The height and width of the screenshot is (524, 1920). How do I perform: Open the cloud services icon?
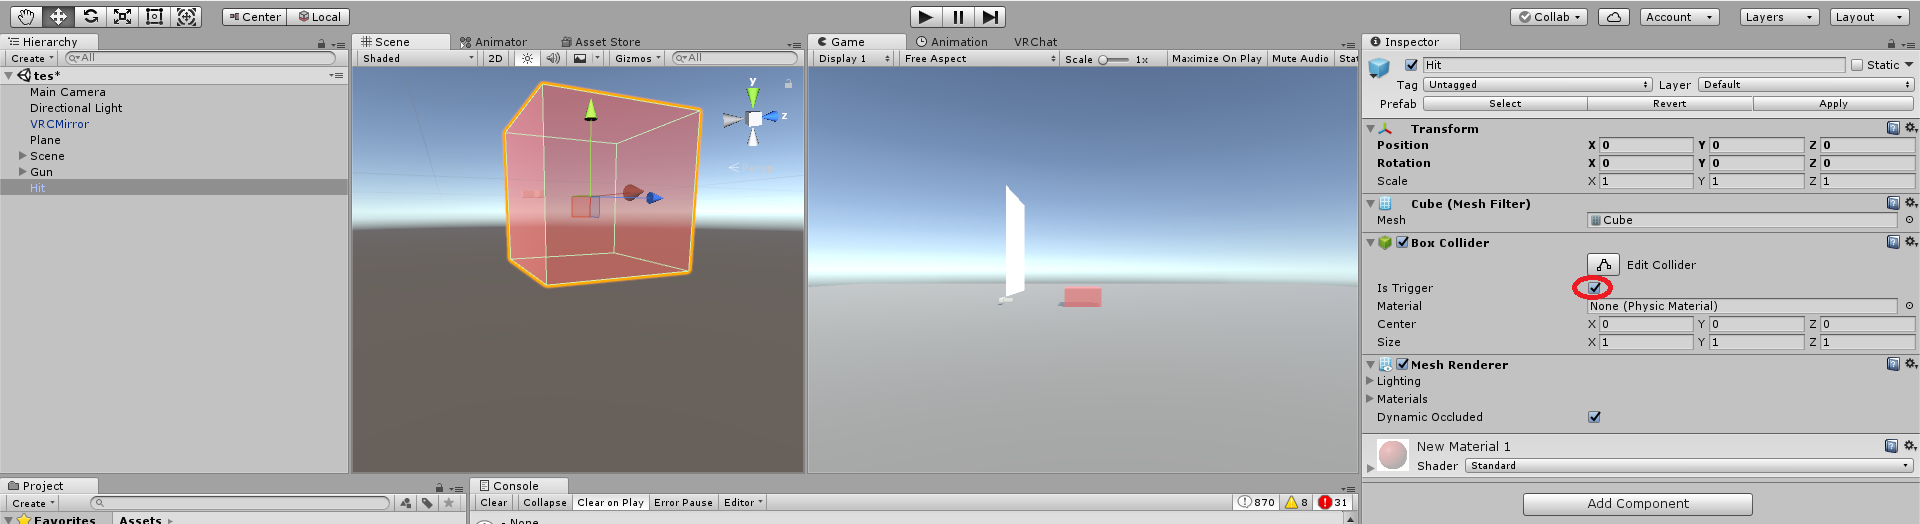pyautogui.click(x=1614, y=17)
